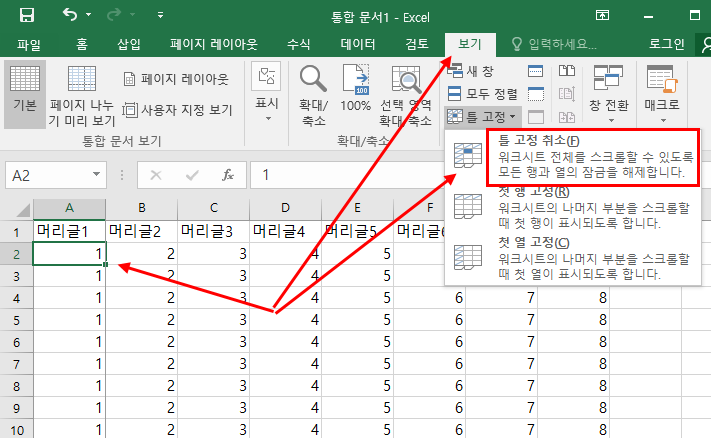
Task: Select the 보기 tab
Action: (470, 44)
